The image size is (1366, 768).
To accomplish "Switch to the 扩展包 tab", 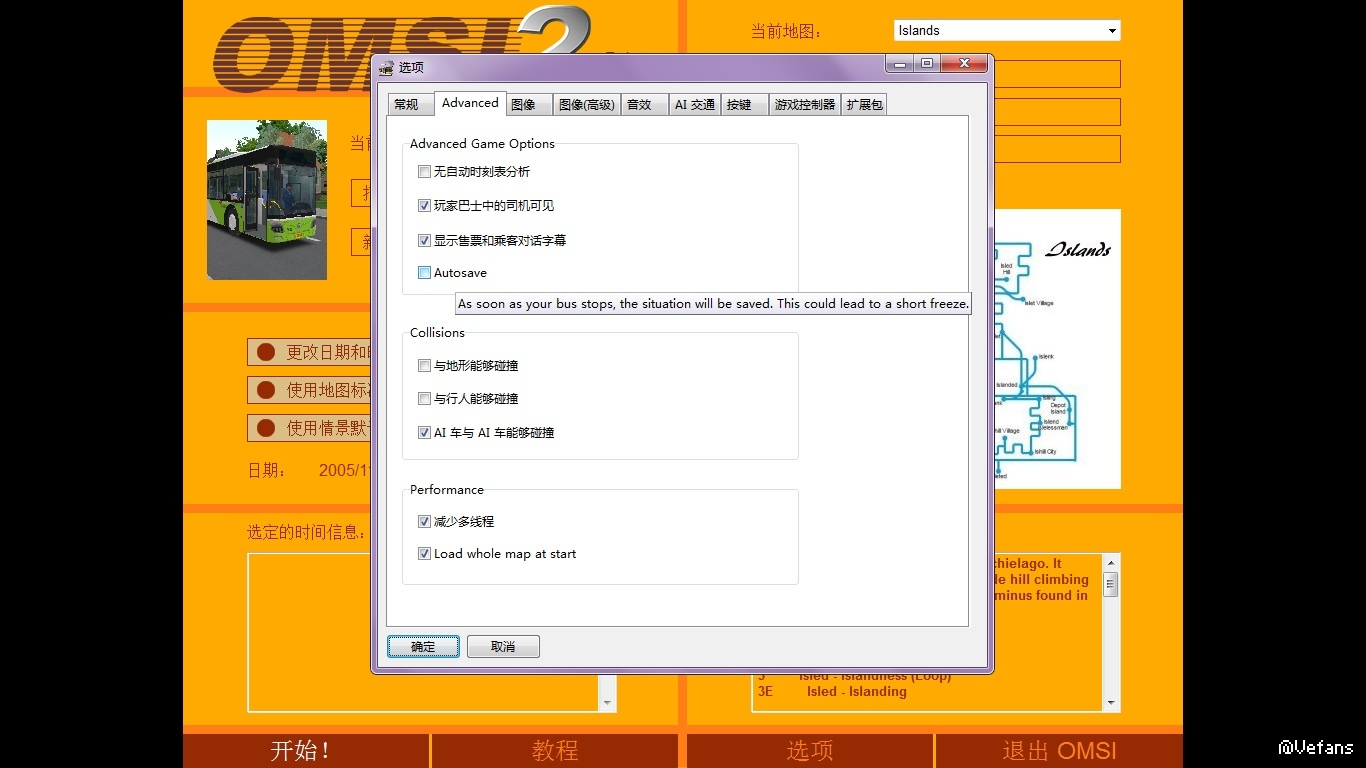I will click(864, 105).
